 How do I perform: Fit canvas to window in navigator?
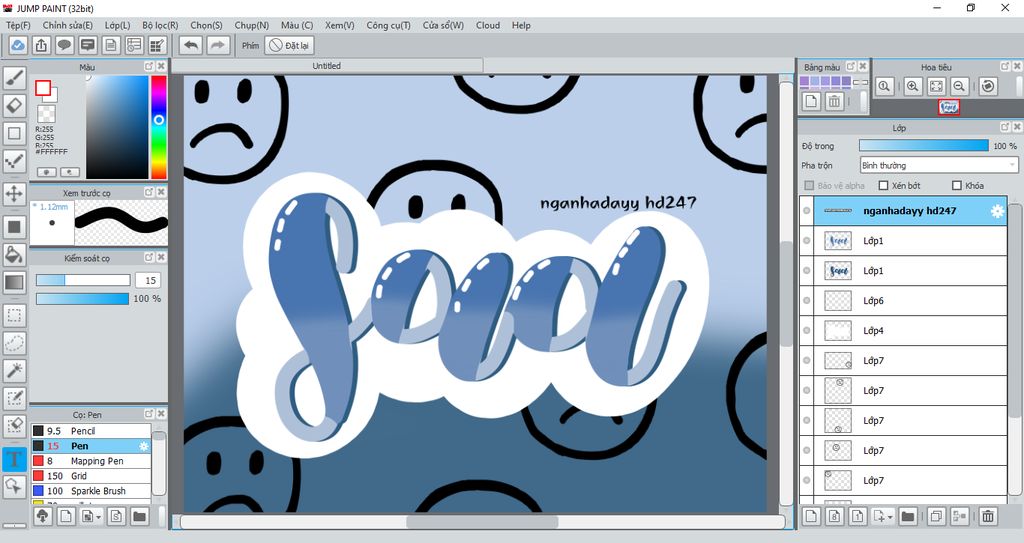point(936,86)
